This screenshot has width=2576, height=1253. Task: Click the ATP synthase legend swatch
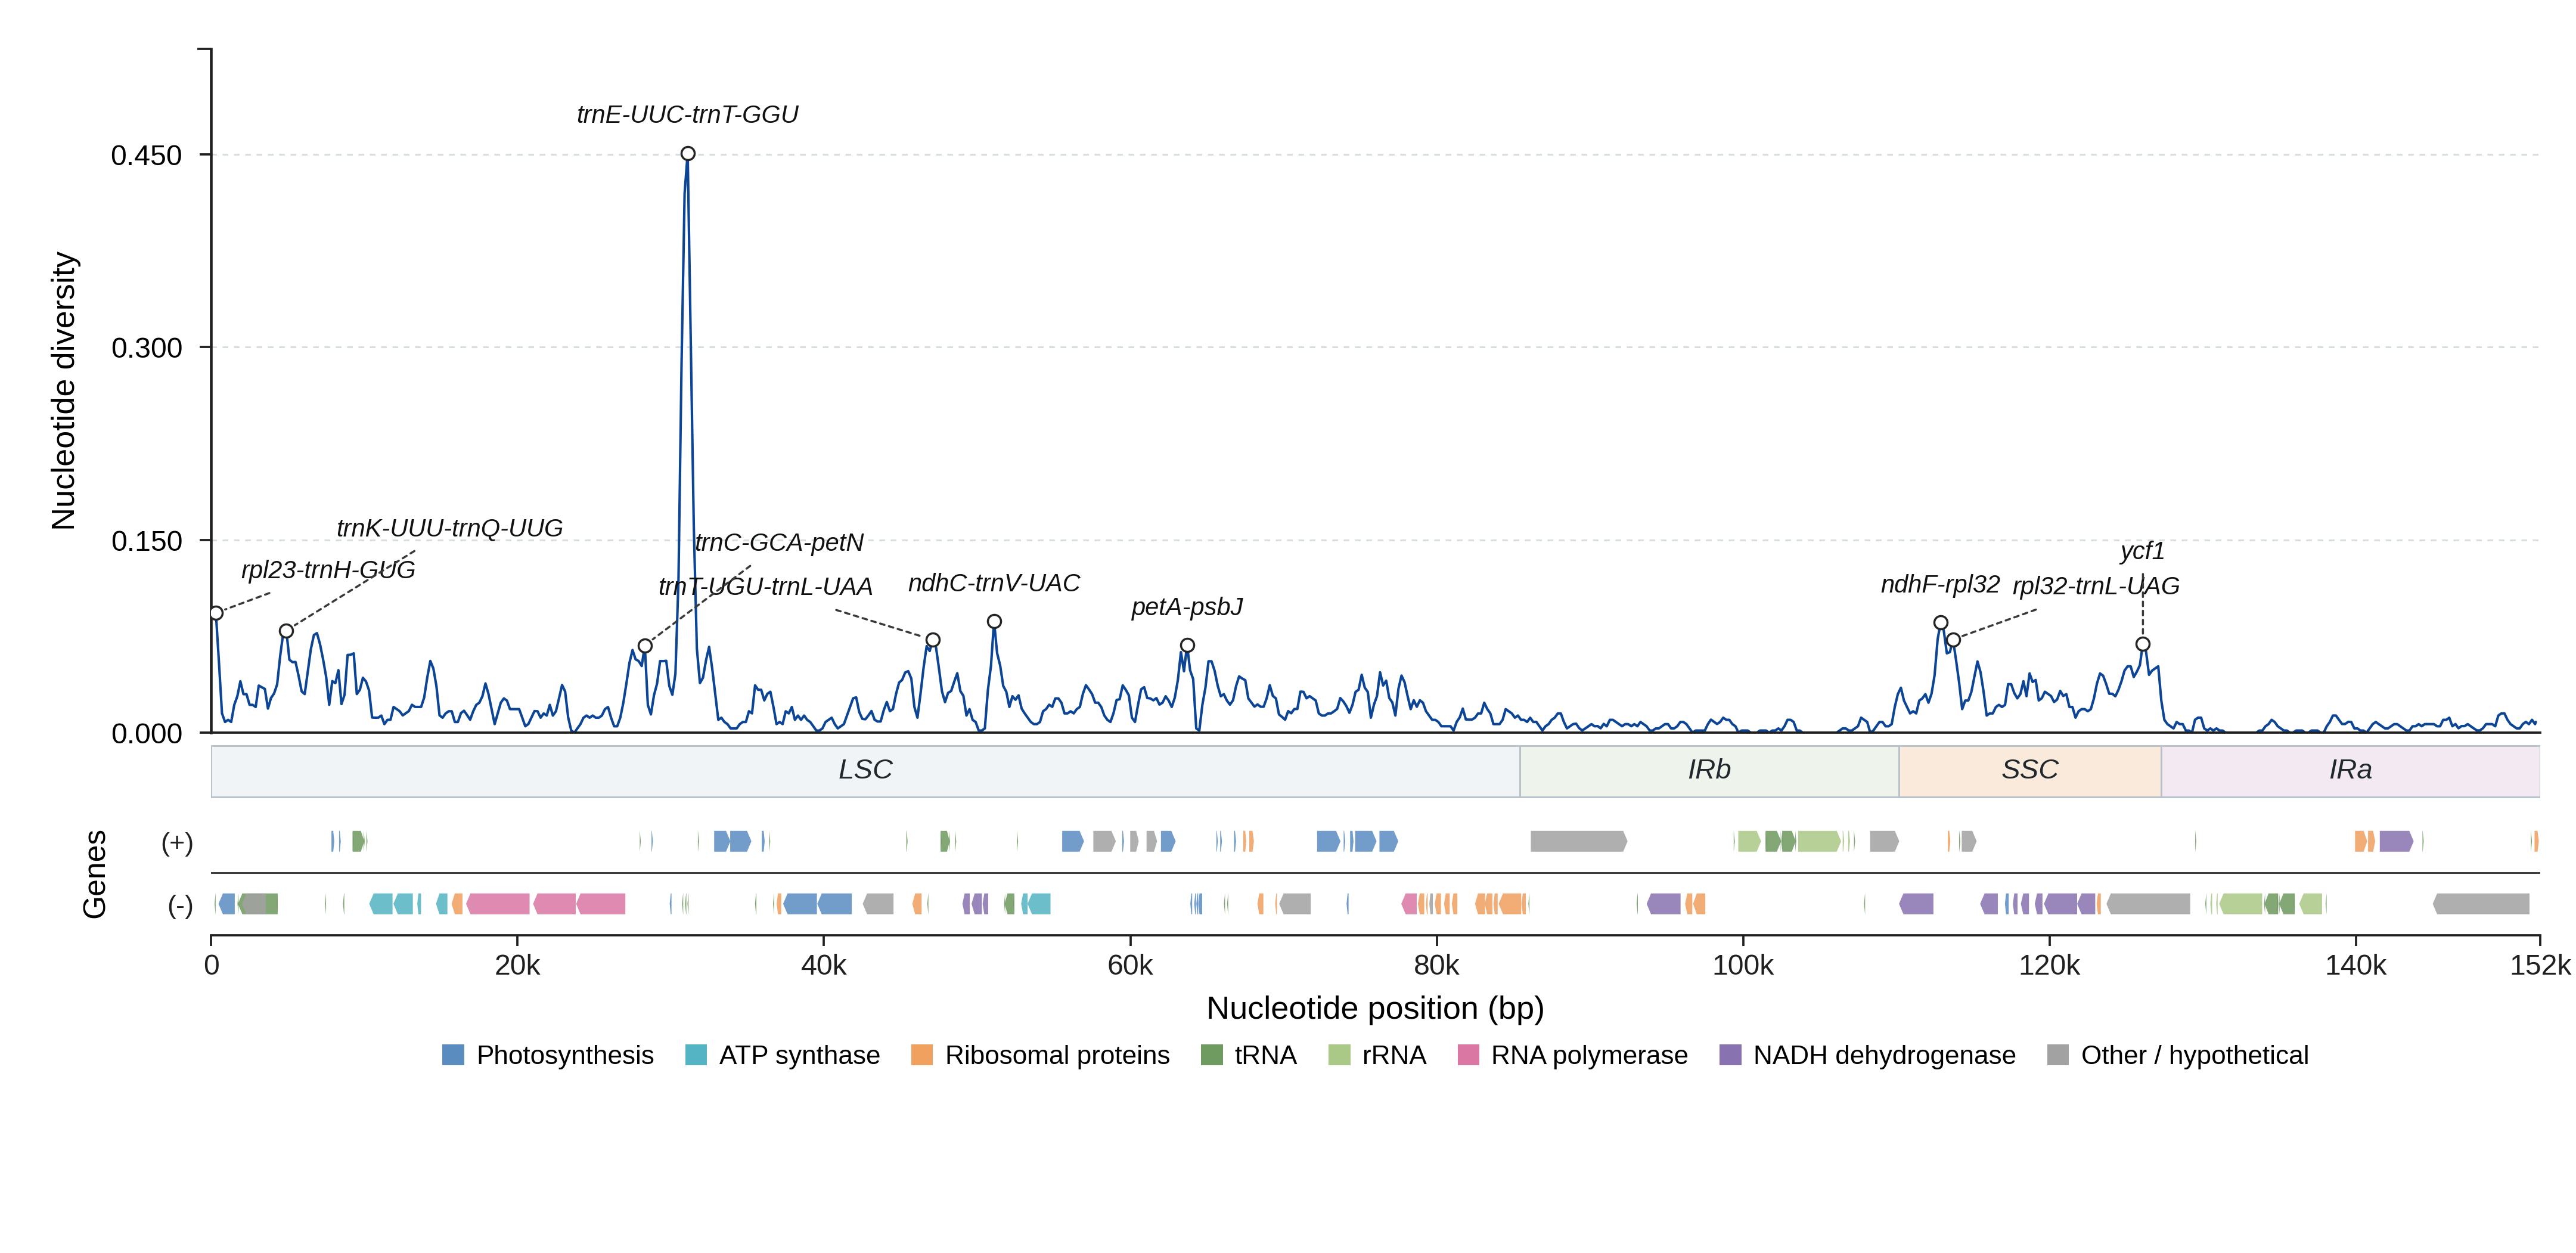696,1055
